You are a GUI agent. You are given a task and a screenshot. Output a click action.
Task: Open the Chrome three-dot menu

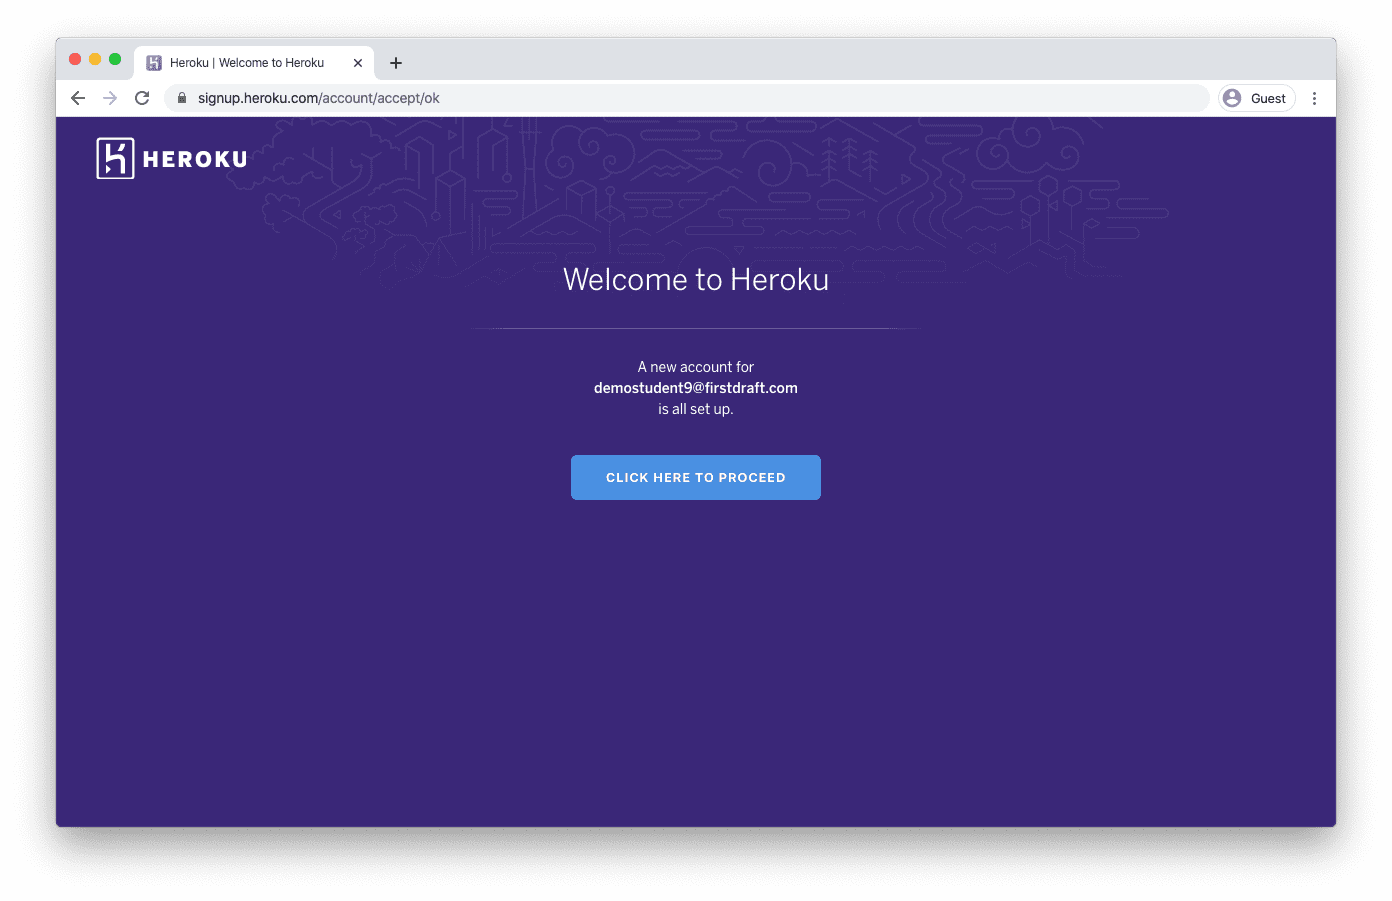pyautogui.click(x=1314, y=98)
